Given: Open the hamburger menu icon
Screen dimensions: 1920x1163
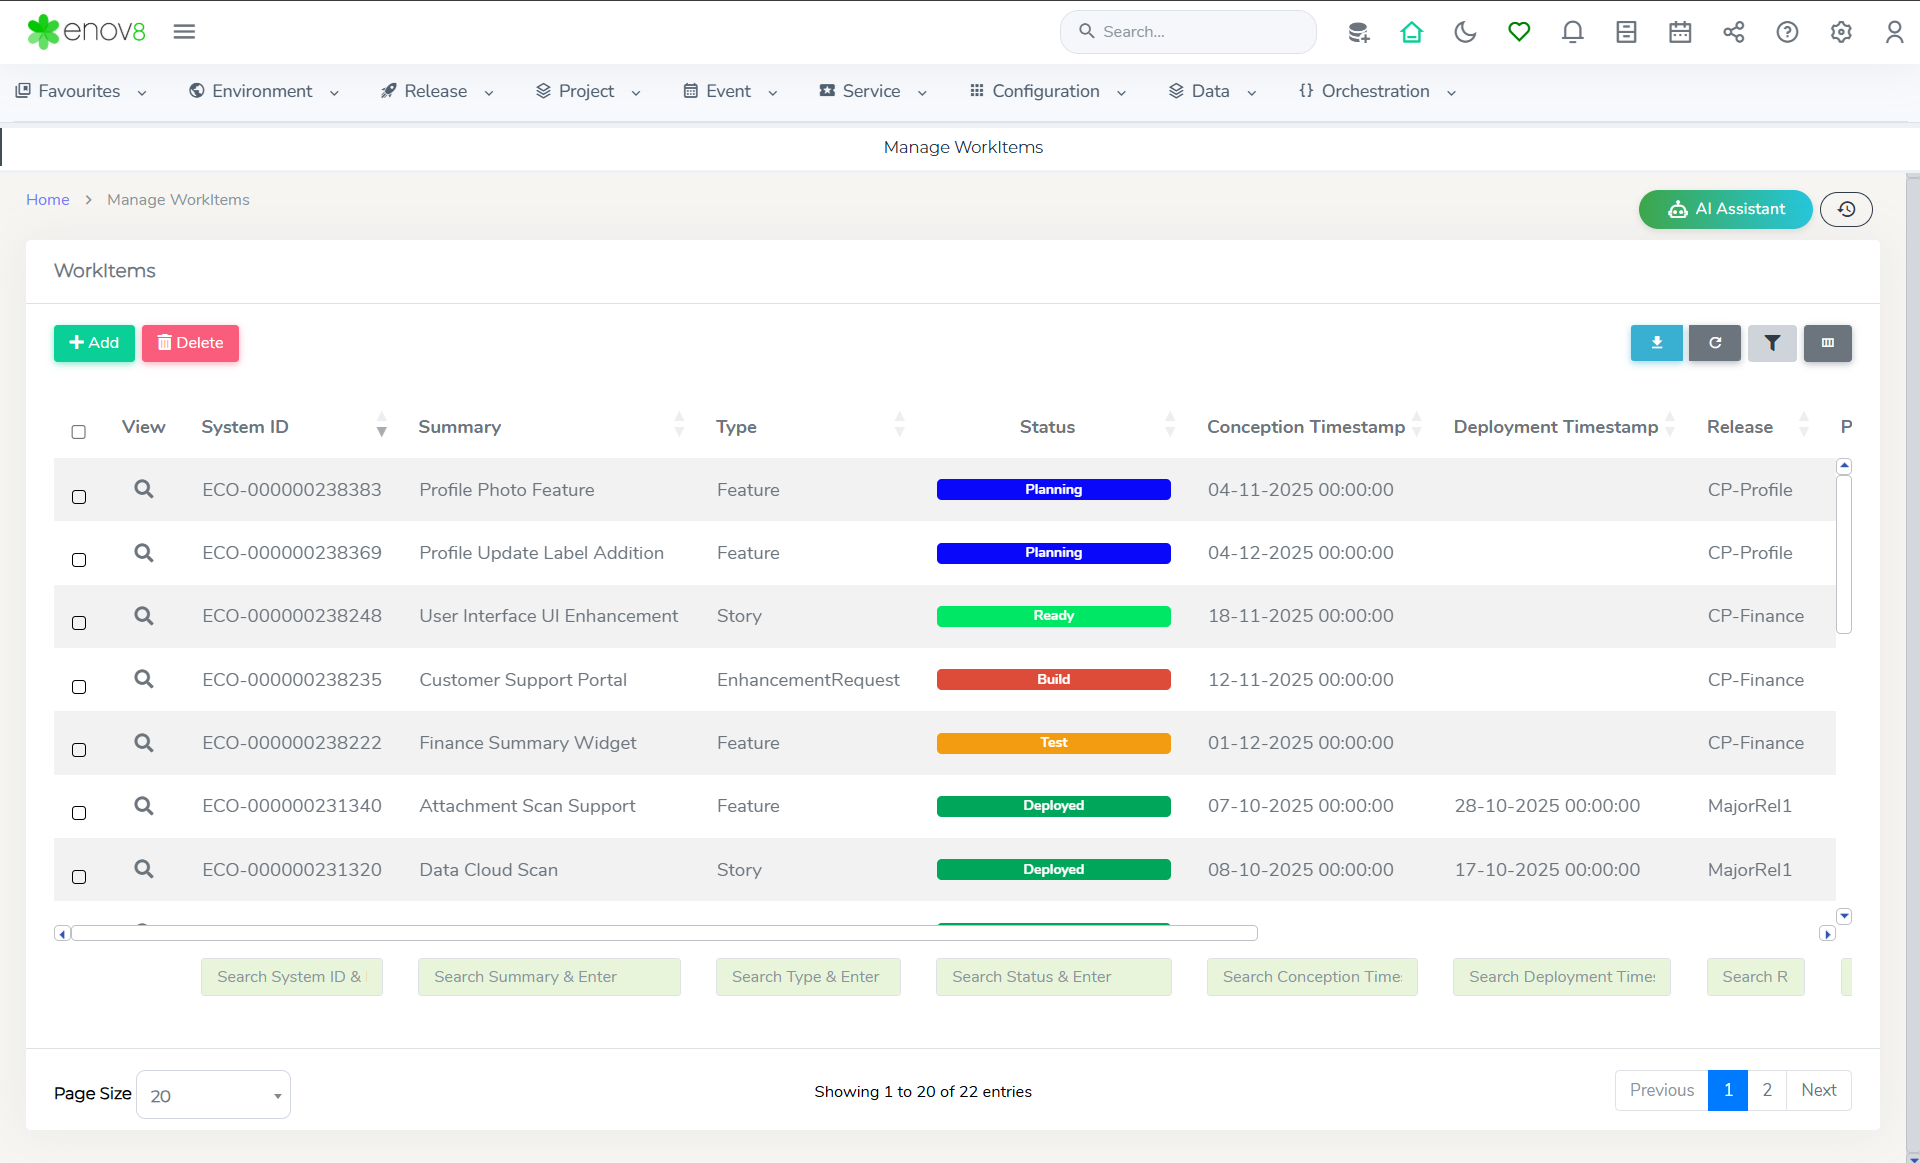Looking at the screenshot, I should point(184,32).
